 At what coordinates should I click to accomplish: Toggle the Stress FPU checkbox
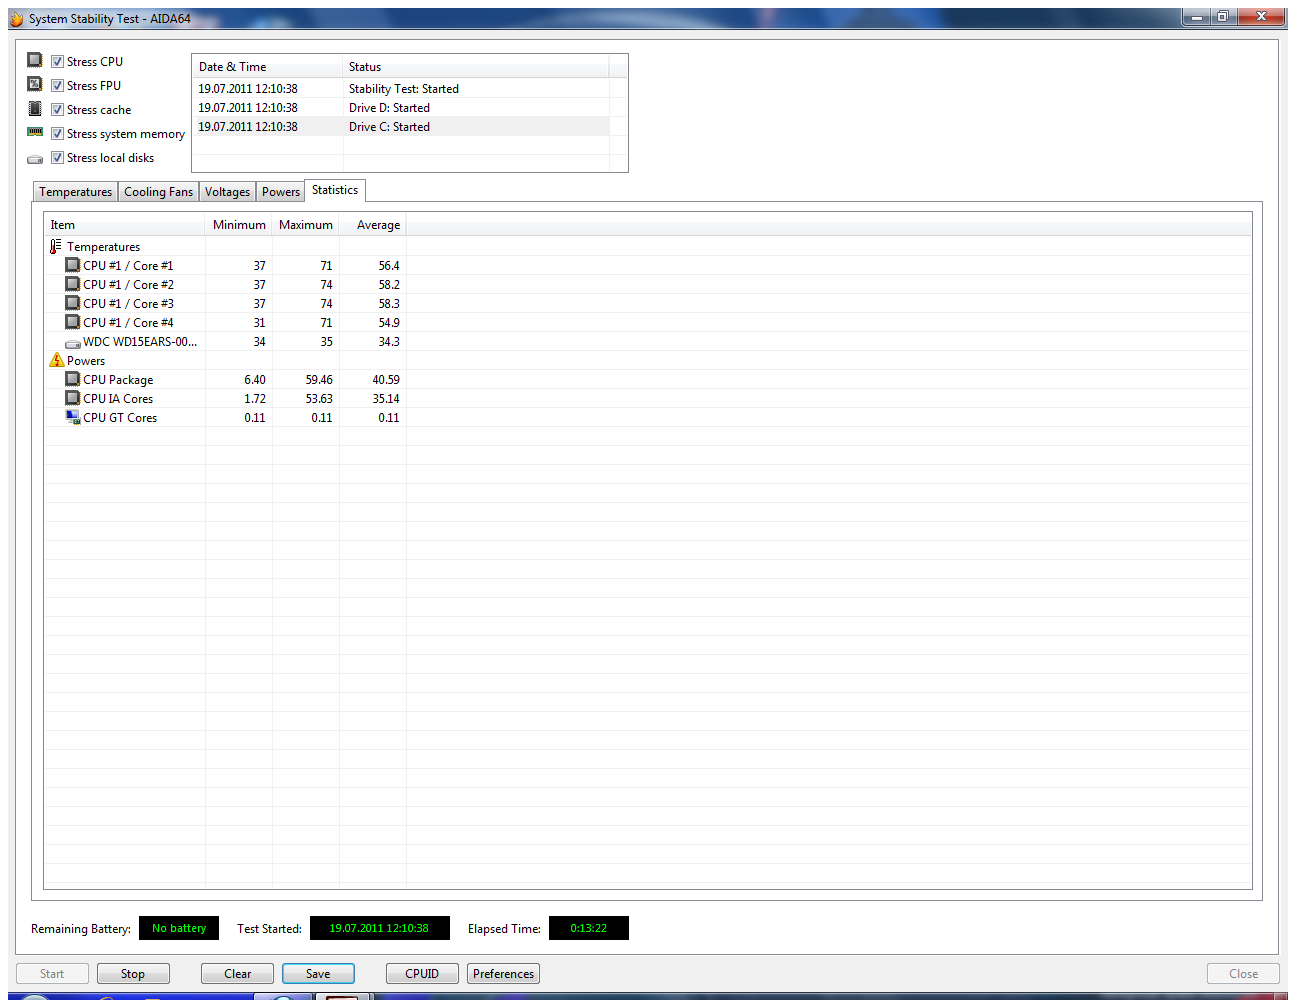[x=58, y=86]
